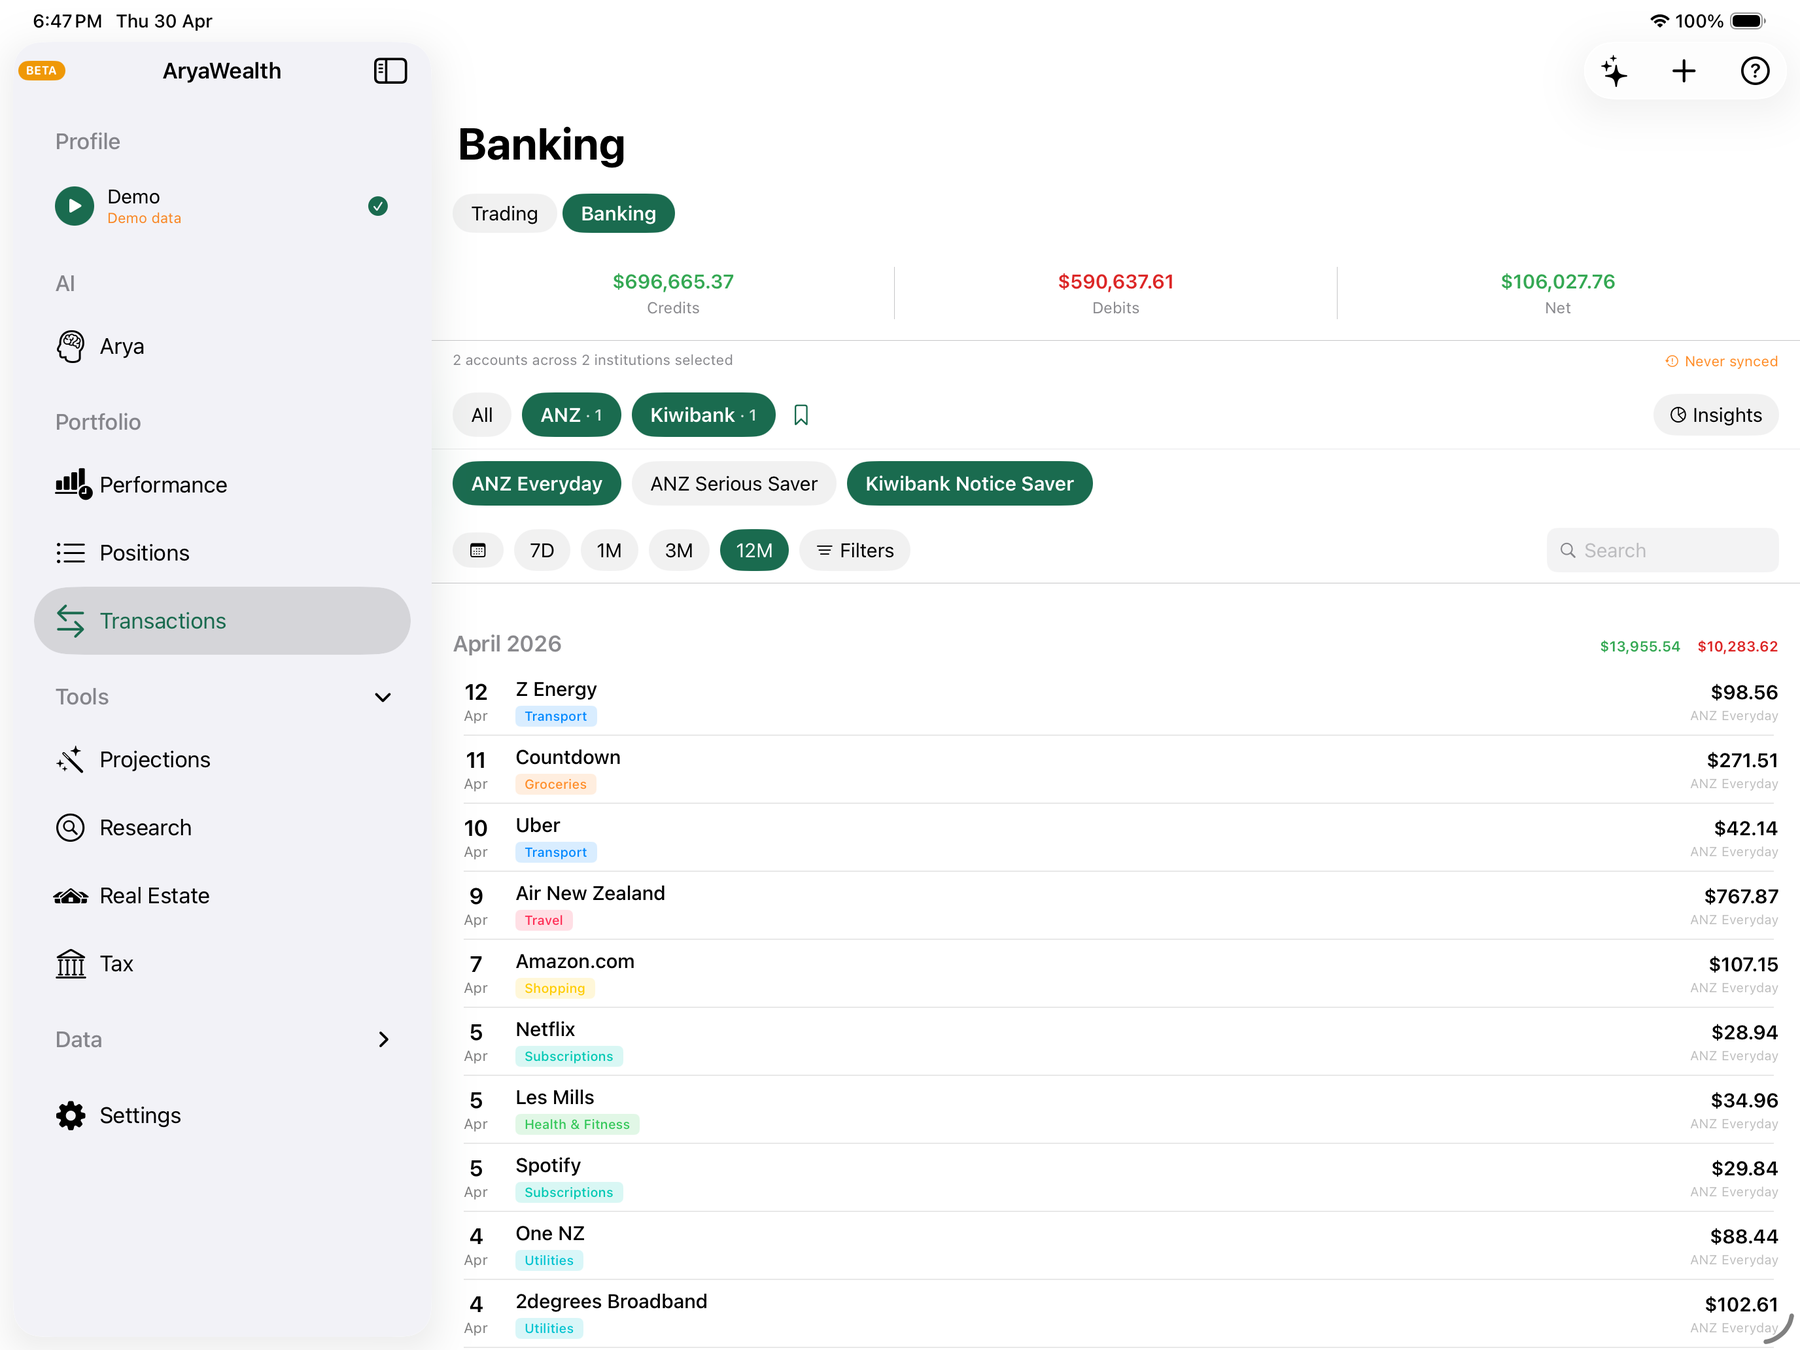Open the help question mark icon
This screenshot has height=1350, width=1800.
[x=1755, y=71]
